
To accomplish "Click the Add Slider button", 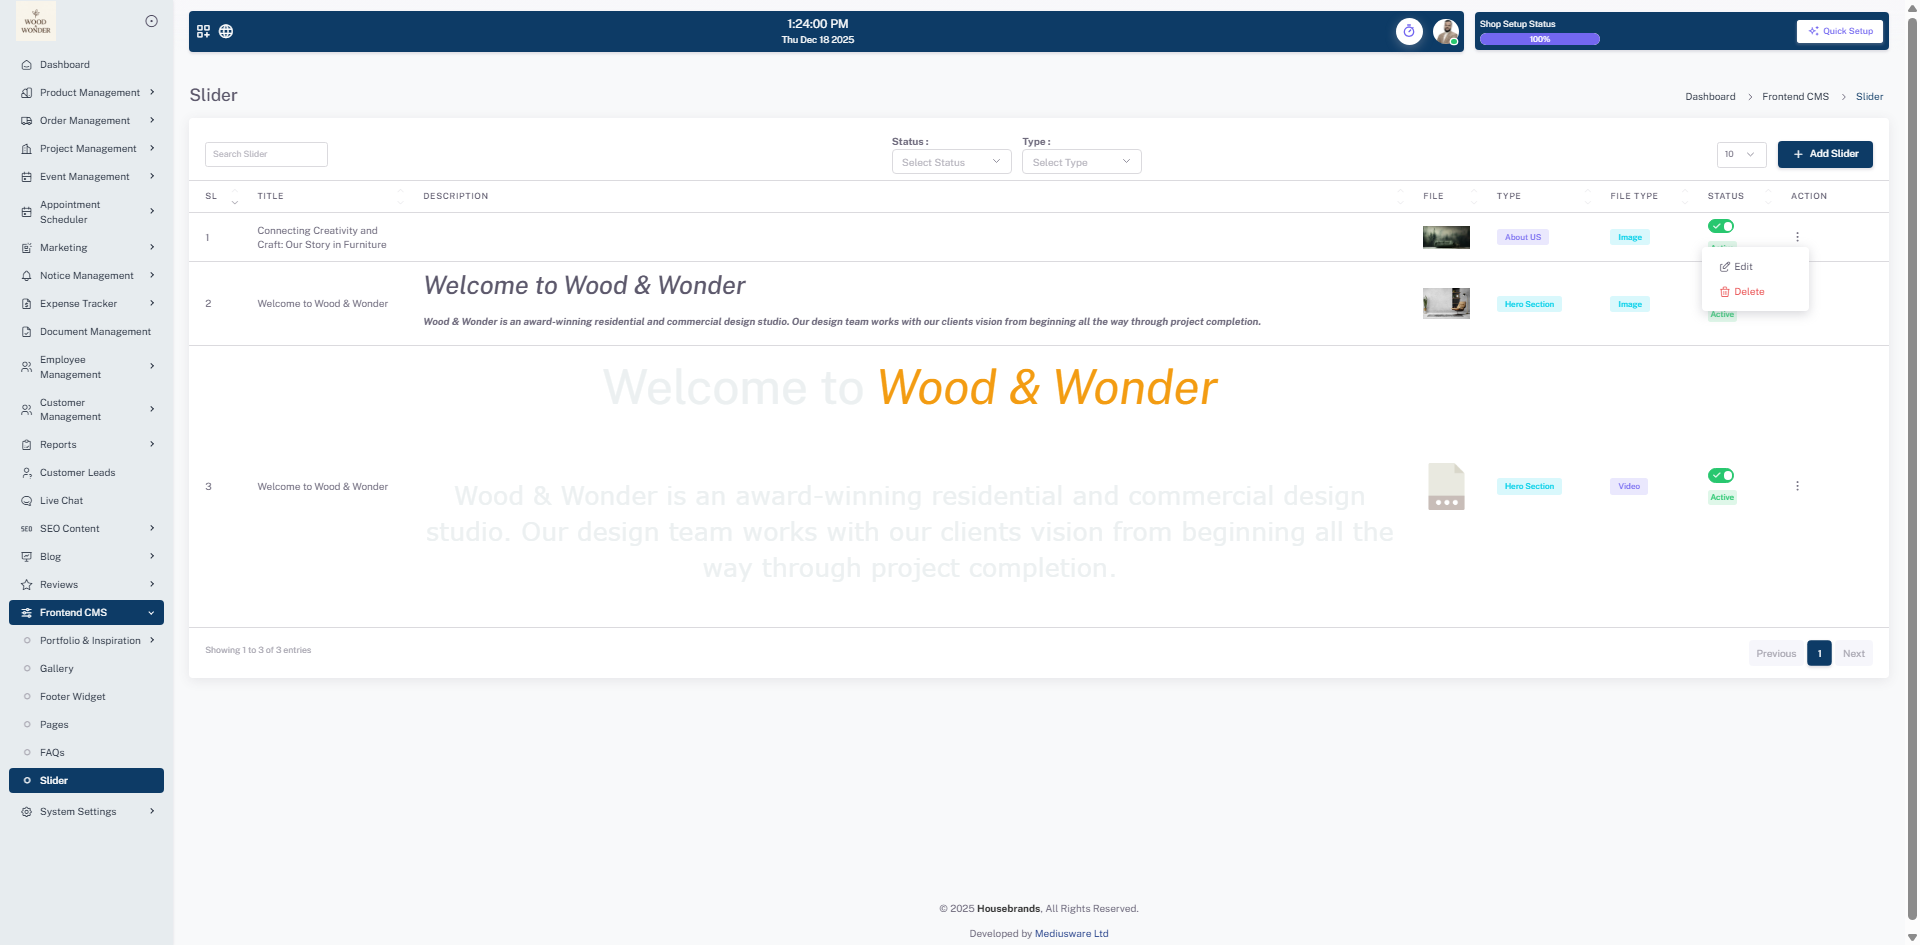I will [x=1825, y=154].
